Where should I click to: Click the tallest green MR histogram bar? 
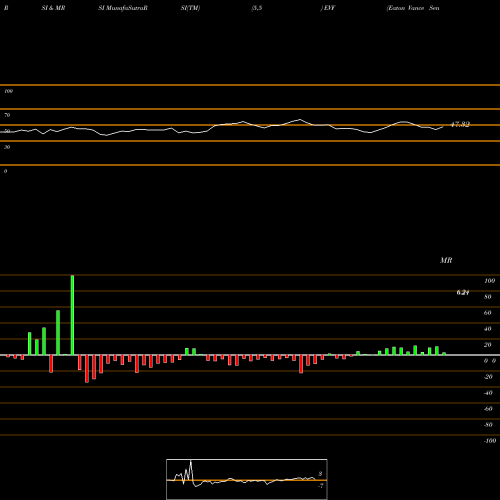72,315
